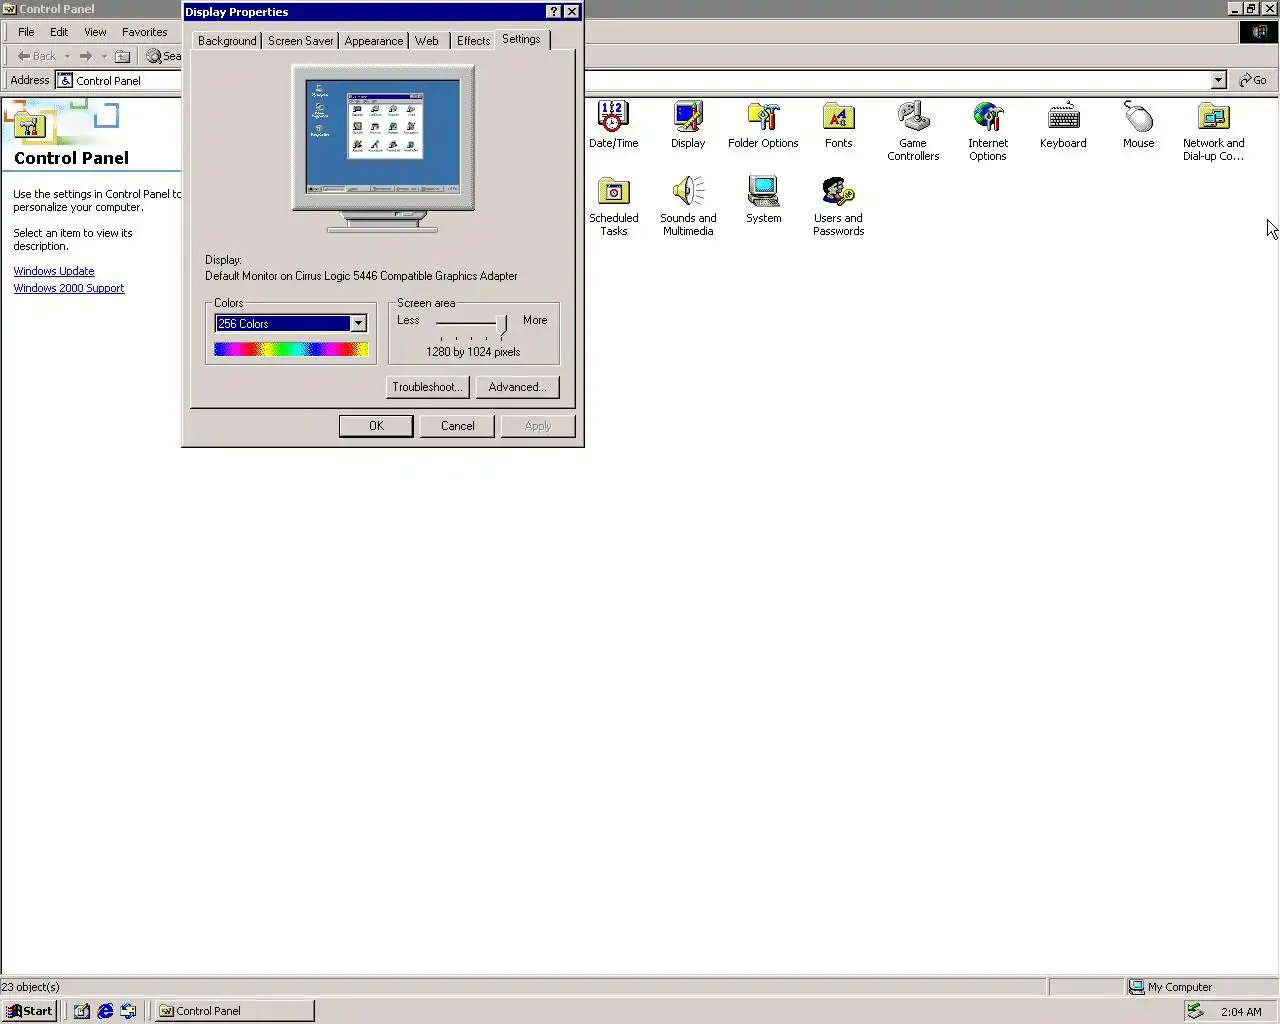The width and height of the screenshot is (1280, 1024).
Task: Open the Back history dropdown arrow
Action: click(67, 56)
